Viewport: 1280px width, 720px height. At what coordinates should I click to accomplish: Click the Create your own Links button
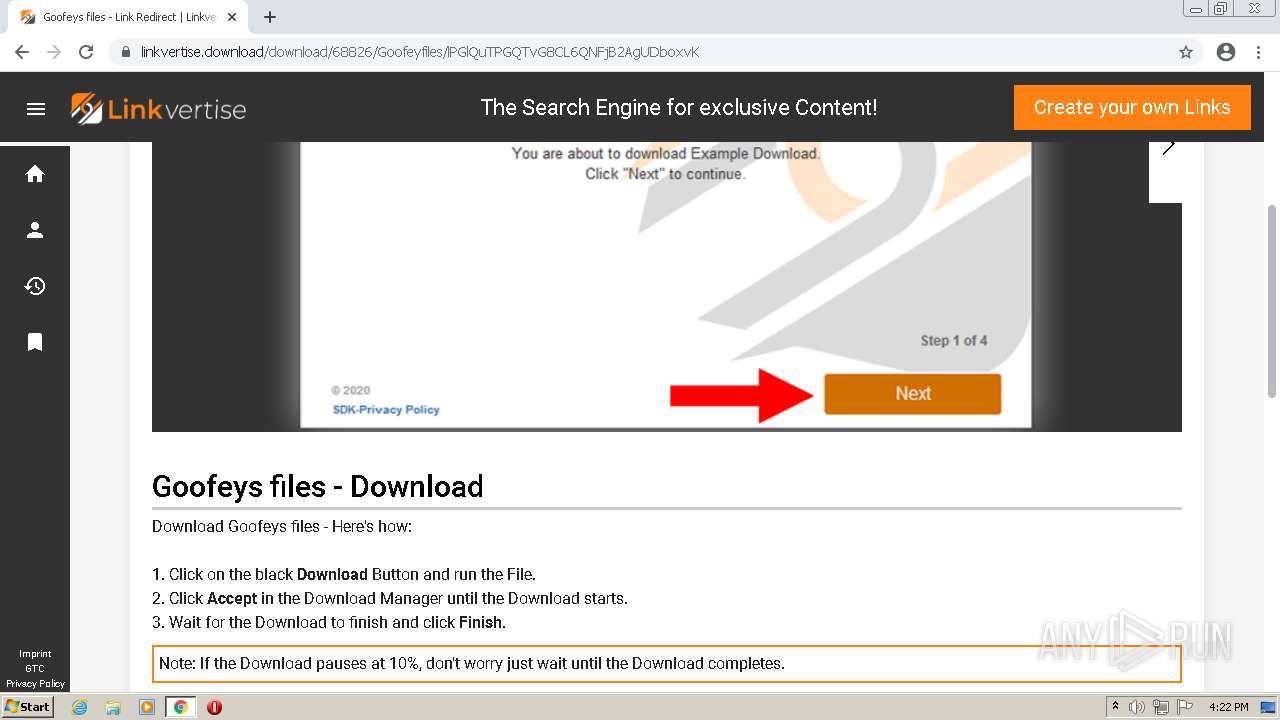click(1132, 107)
